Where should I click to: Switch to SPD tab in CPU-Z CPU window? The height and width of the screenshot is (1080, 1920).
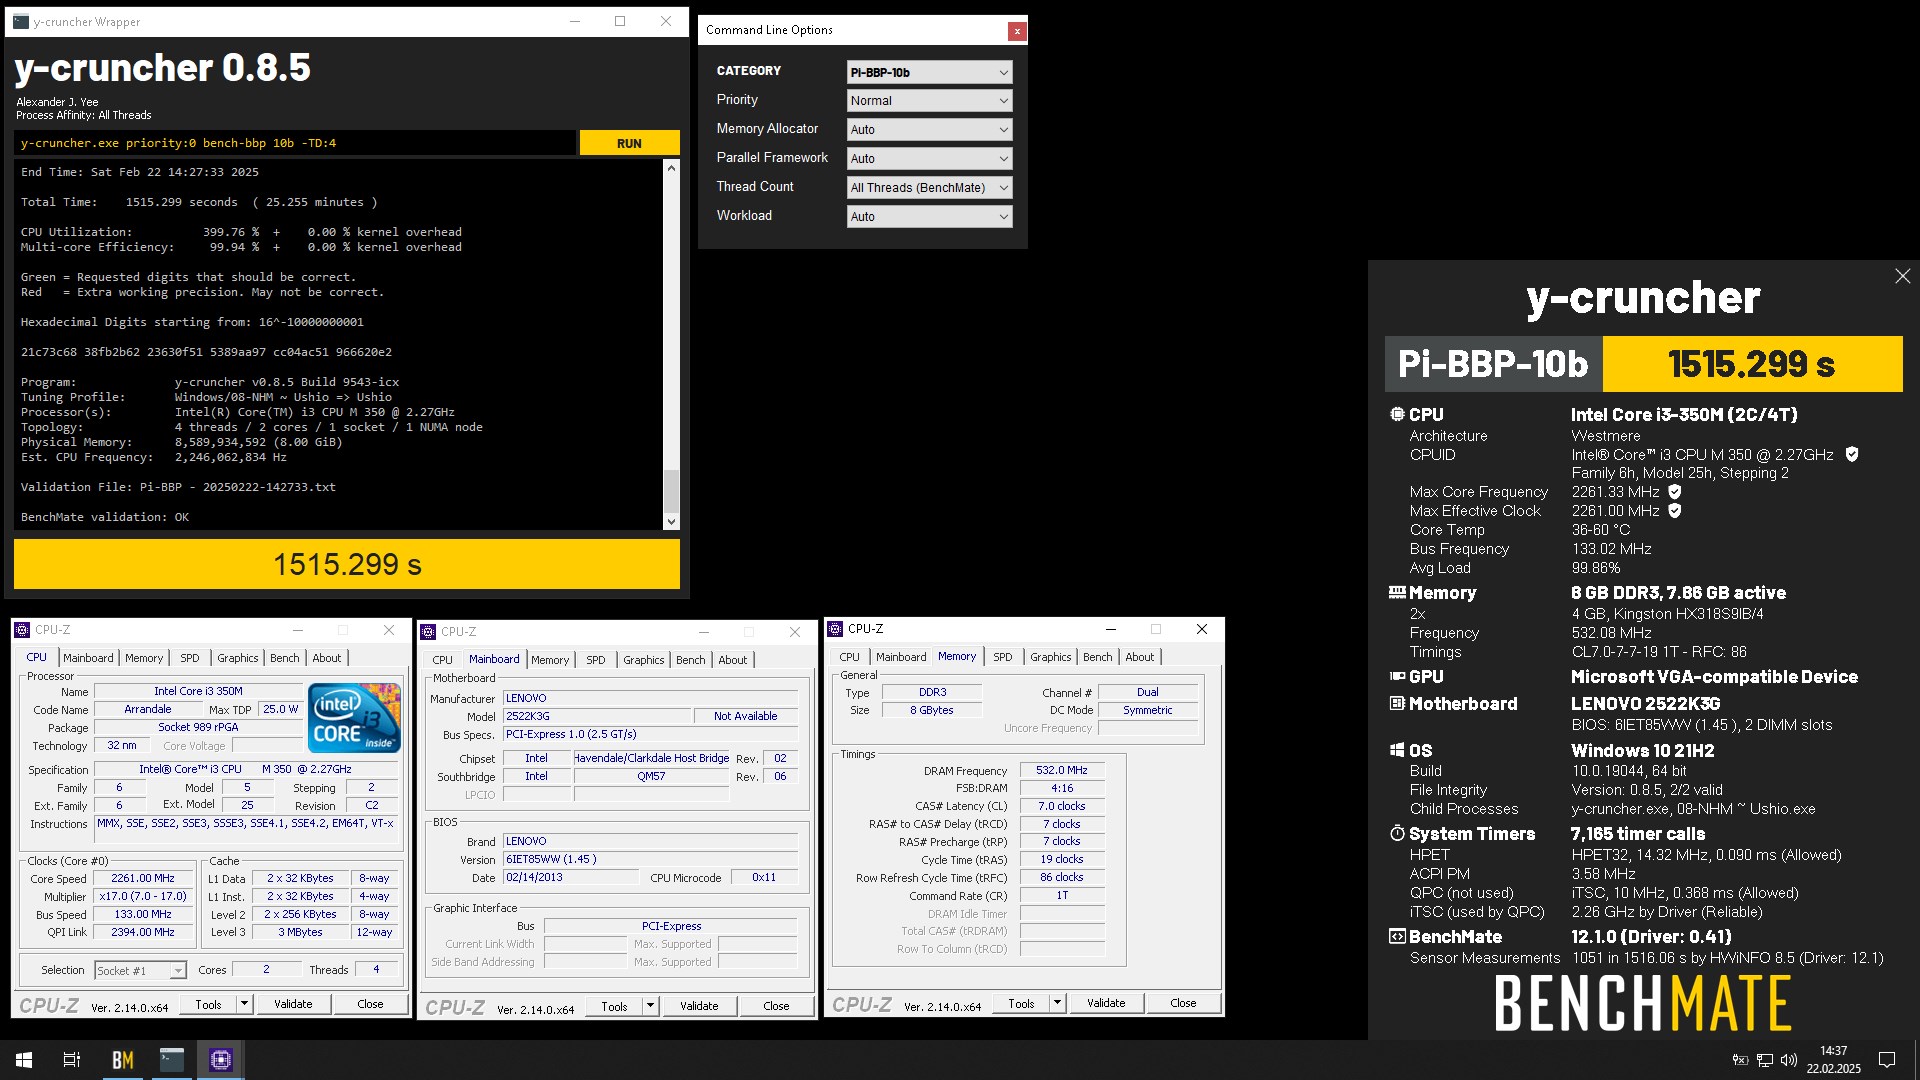[x=189, y=658]
